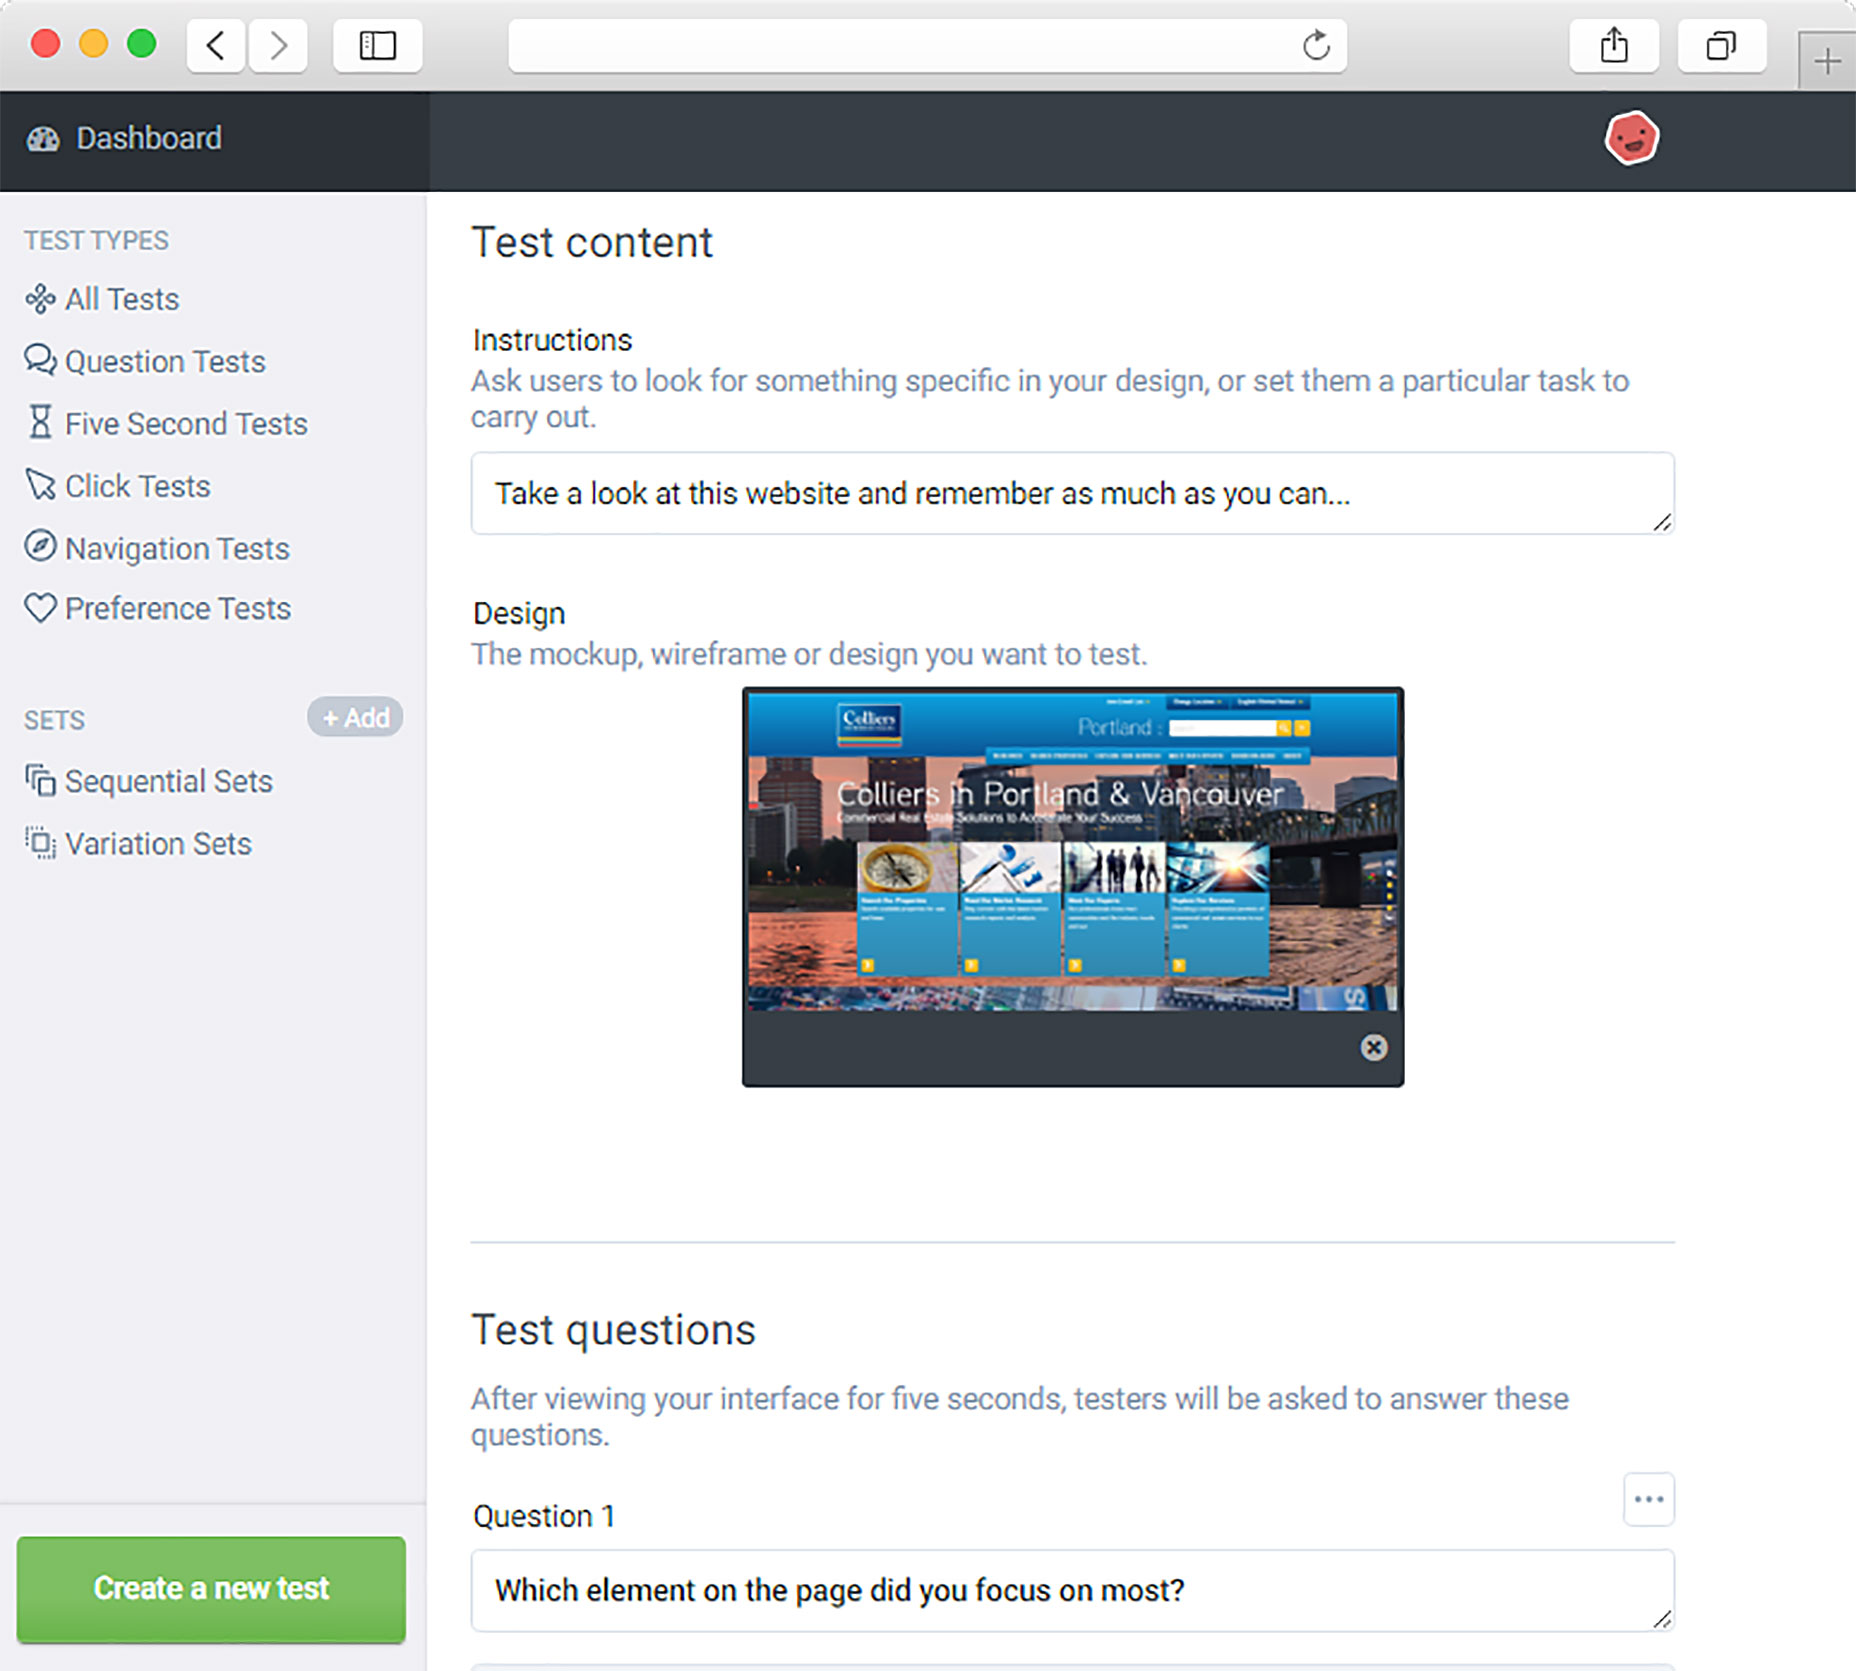
Task: Click the Click Tests cursor icon
Action: coord(40,485)
